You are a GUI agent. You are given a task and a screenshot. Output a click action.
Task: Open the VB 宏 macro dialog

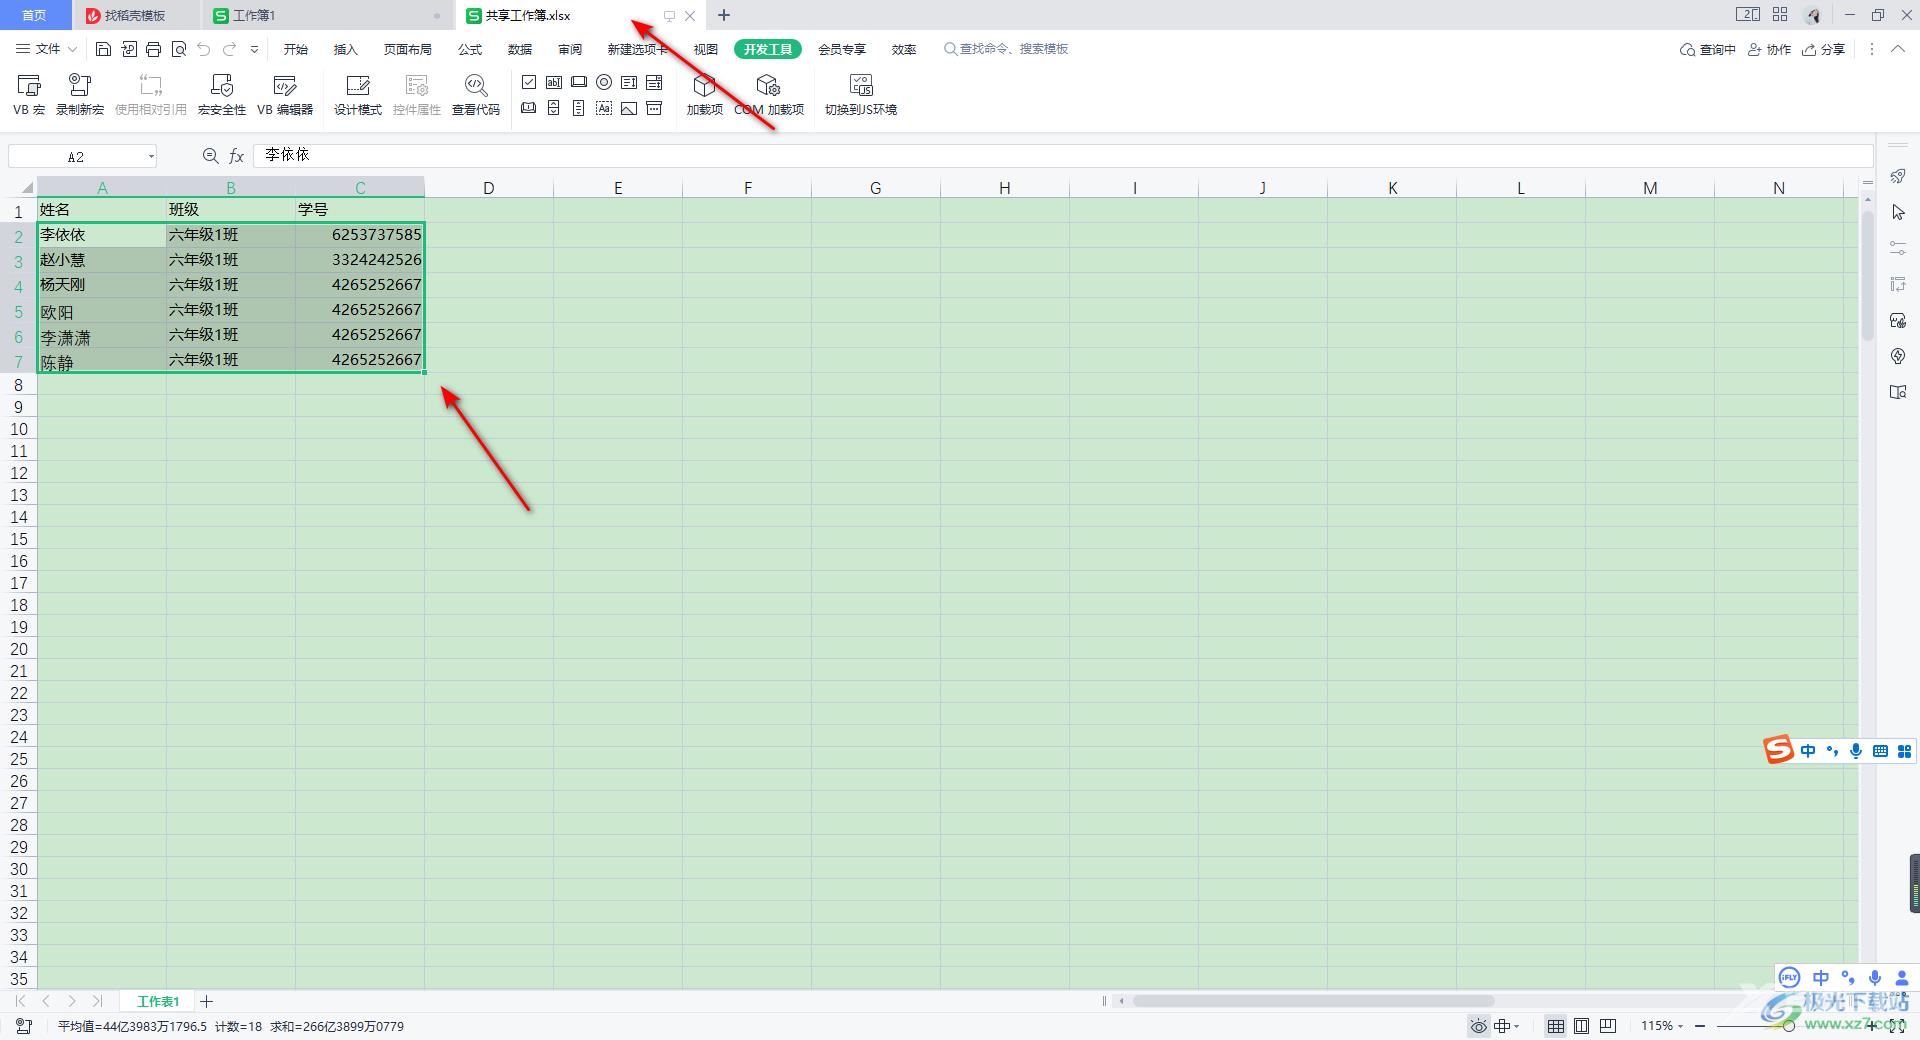tap(29, 95)
